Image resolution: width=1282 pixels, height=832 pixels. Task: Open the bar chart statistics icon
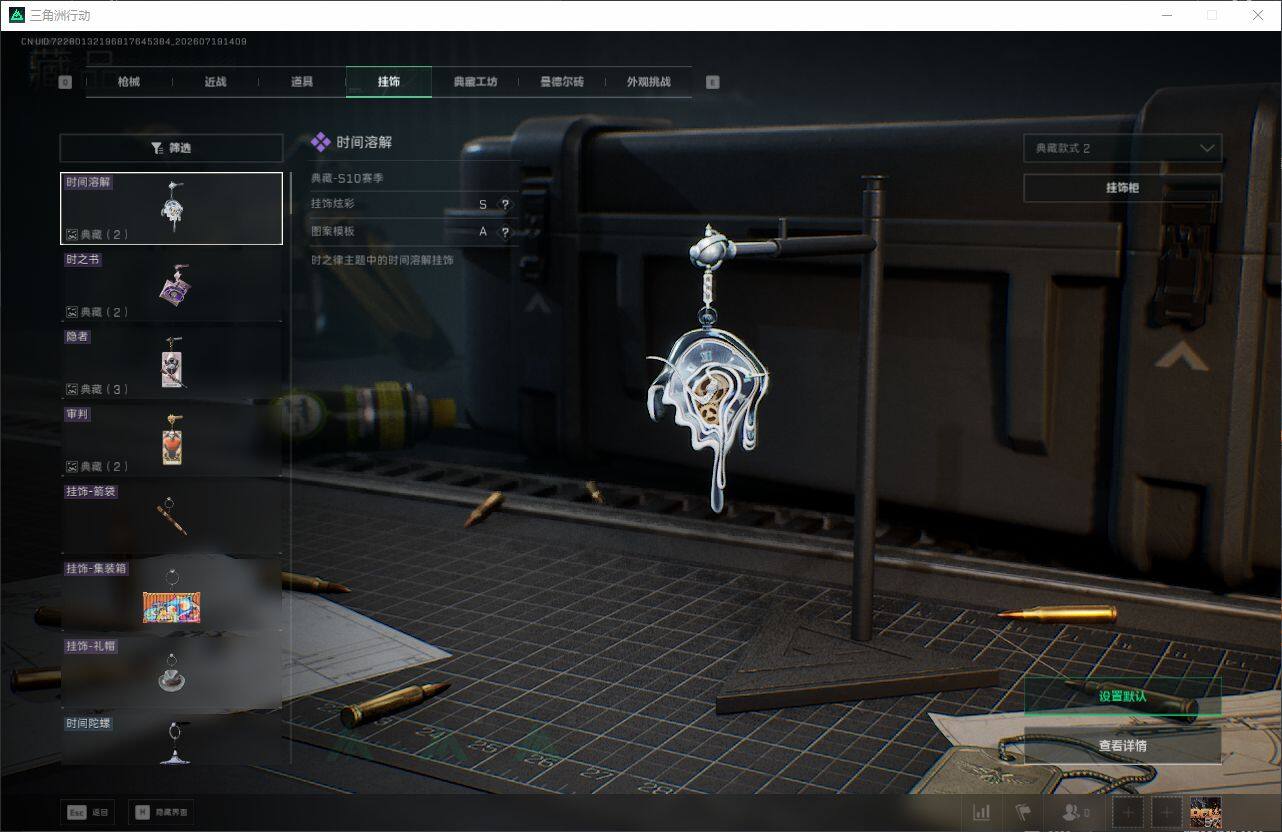[982, 813]
